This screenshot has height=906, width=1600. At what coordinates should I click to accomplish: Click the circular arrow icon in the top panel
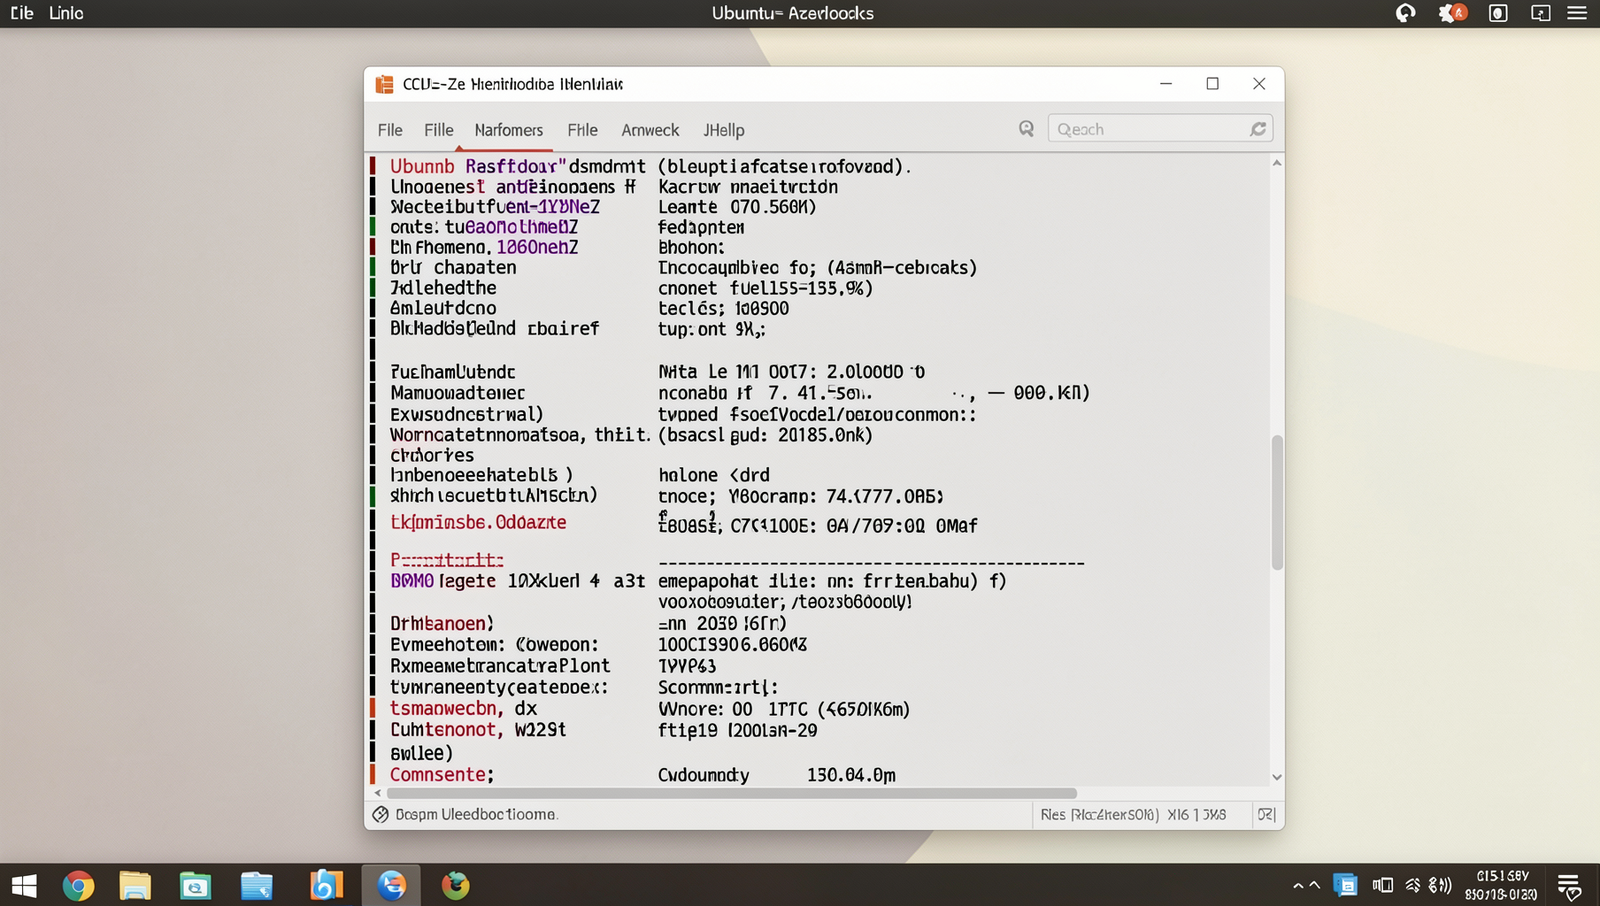[x=1406, y=13]
